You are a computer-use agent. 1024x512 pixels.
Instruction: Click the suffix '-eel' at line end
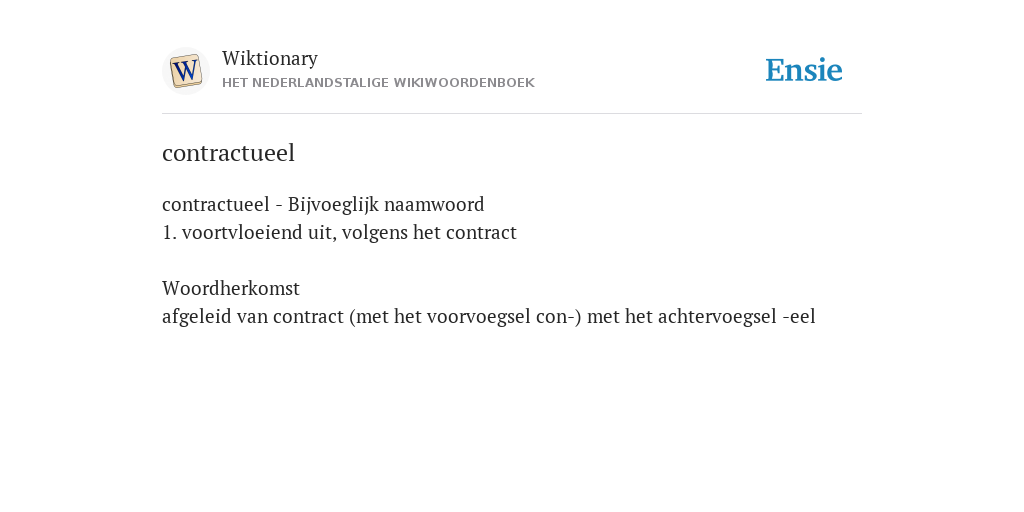(799, 317)
